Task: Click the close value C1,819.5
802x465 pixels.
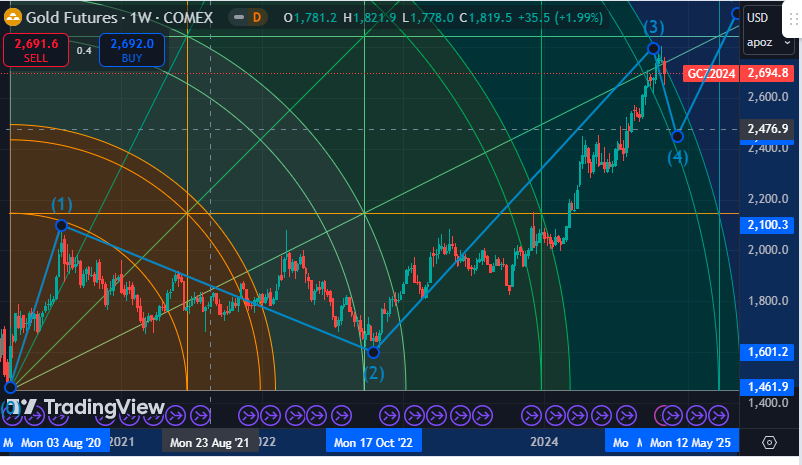Action: point(485,18)
